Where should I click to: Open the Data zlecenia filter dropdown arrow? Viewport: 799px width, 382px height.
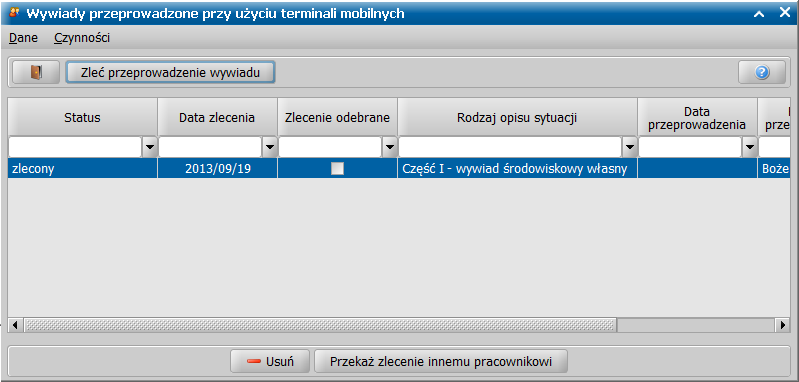270,147
